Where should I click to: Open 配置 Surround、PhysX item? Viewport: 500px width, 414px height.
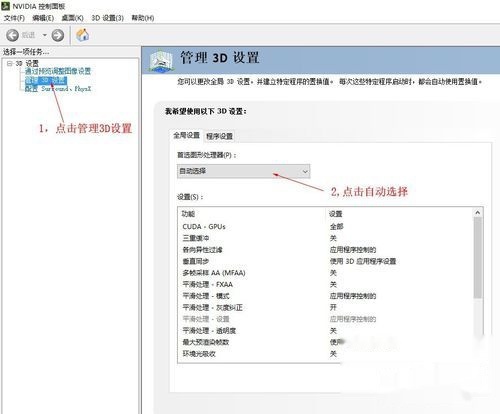pos(58,89)
